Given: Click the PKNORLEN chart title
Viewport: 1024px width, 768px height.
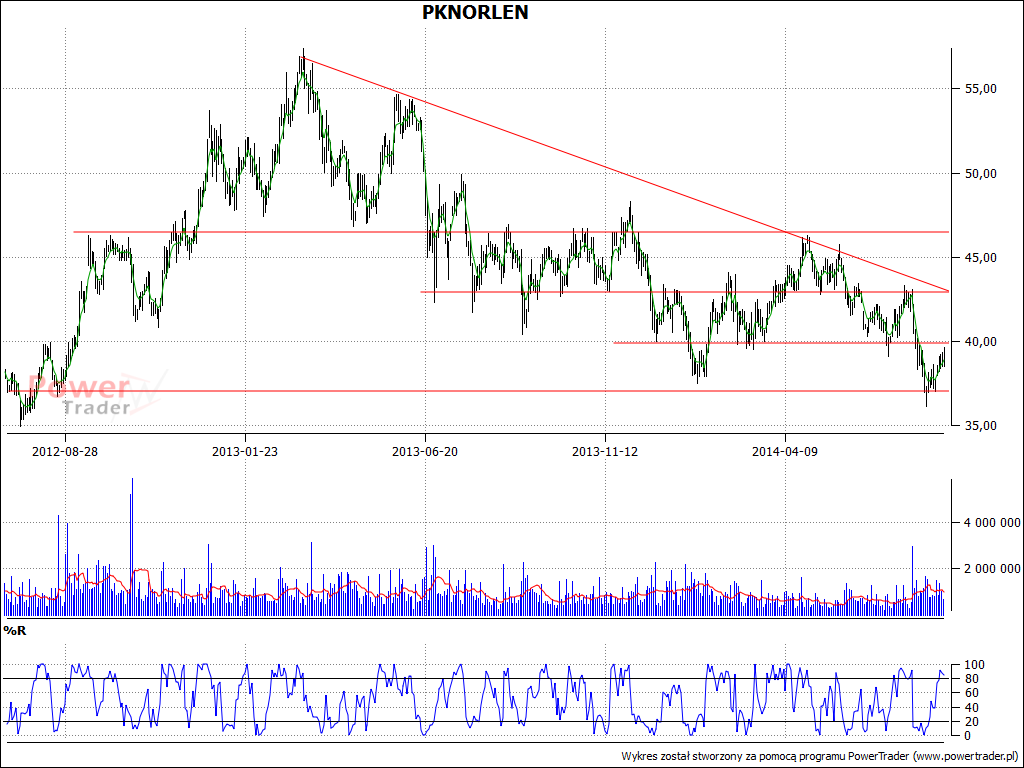Looking at the screenshot, I should pyautogui.click(x=475, y=12).
